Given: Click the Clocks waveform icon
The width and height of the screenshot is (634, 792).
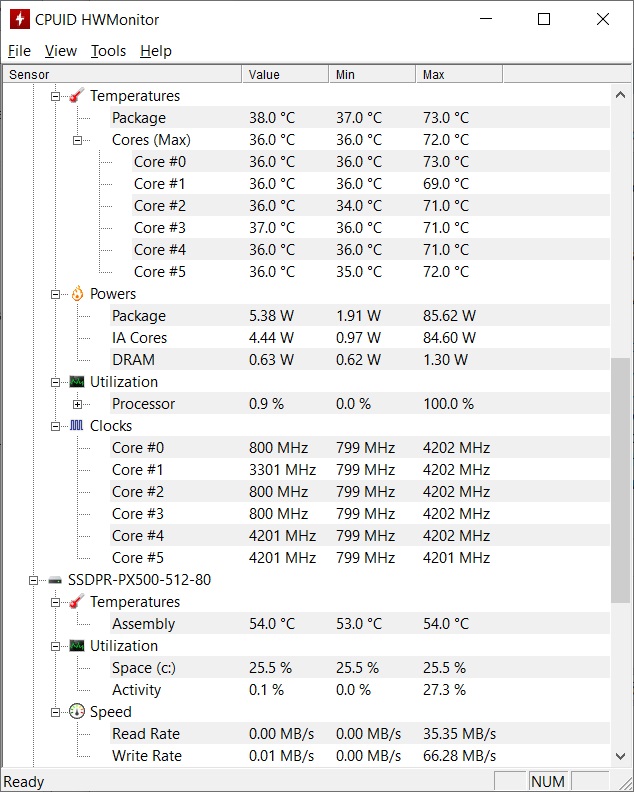Looking at the screenshot, I should (77, 426).
